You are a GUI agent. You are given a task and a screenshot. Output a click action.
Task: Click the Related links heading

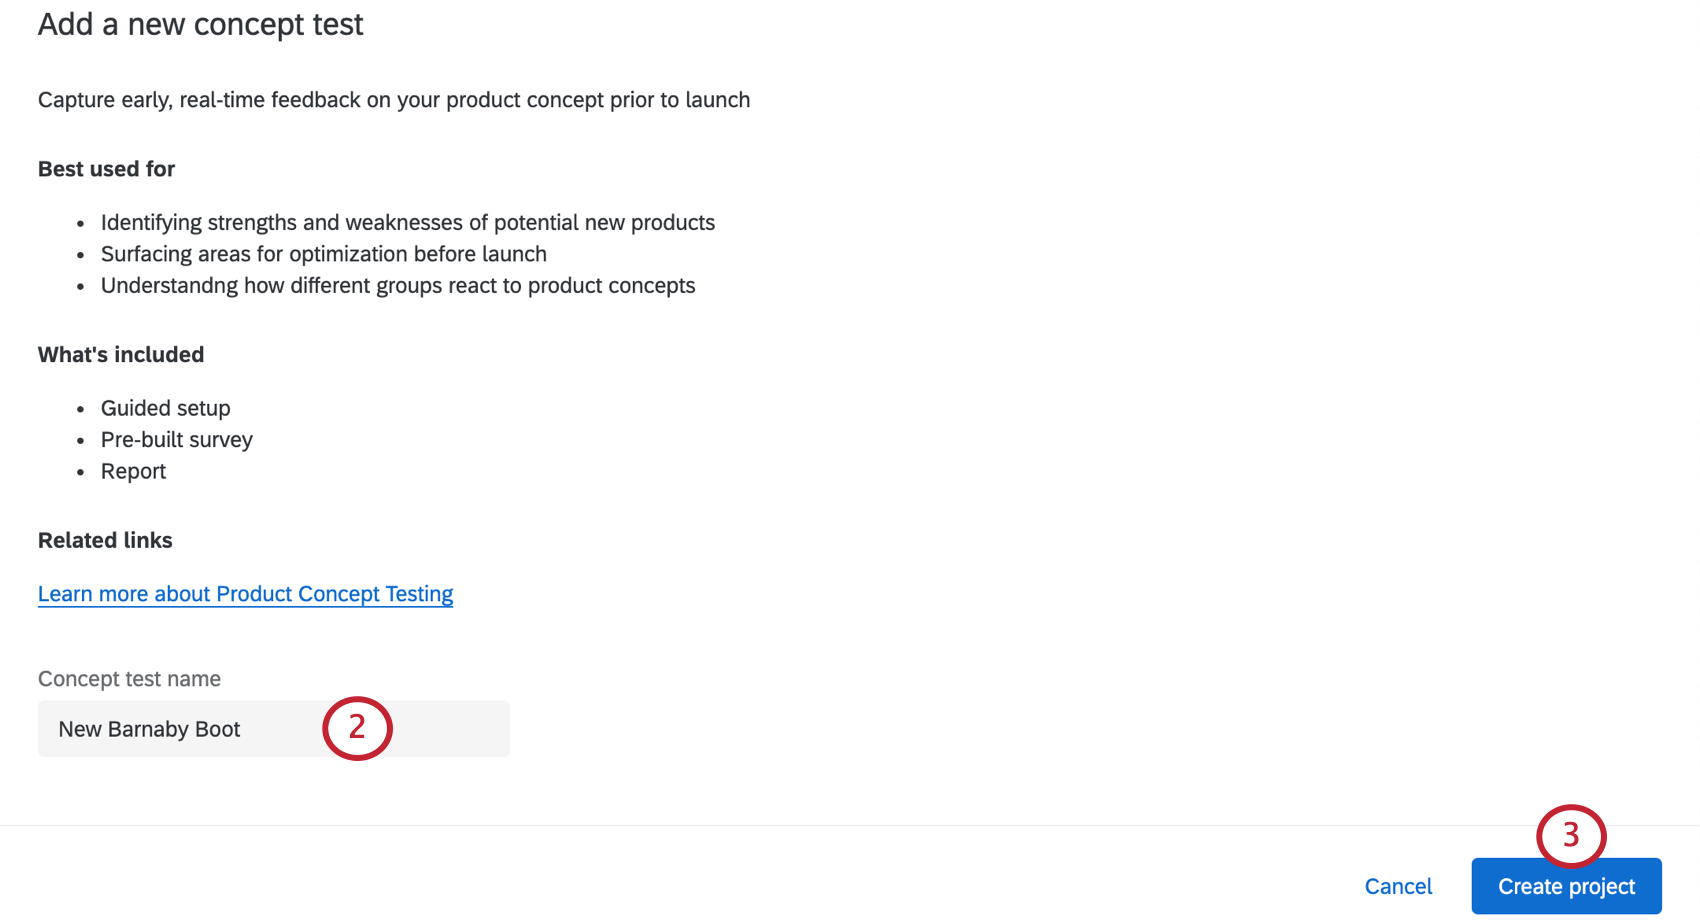[x=105, y=540]
